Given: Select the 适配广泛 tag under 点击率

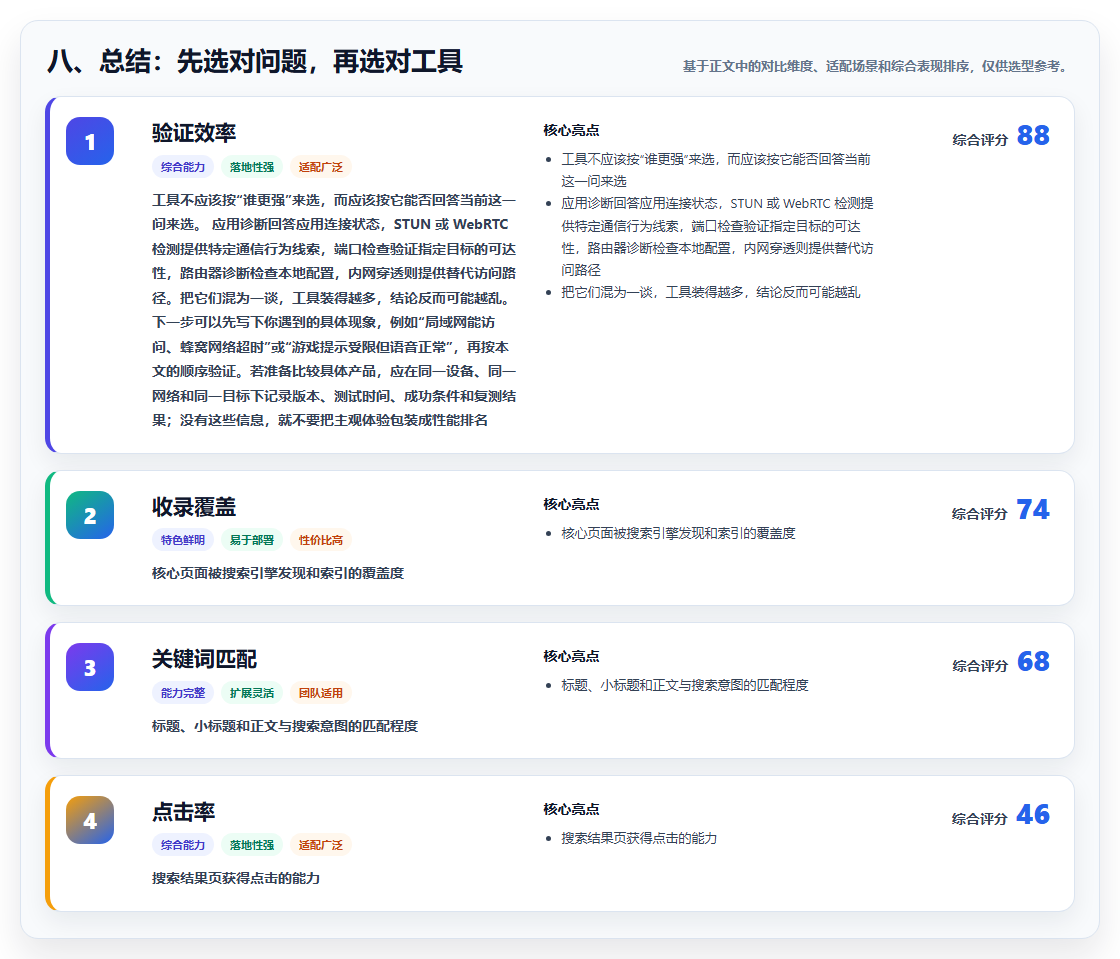Looking at the screenshot, I should pos(321,845).
